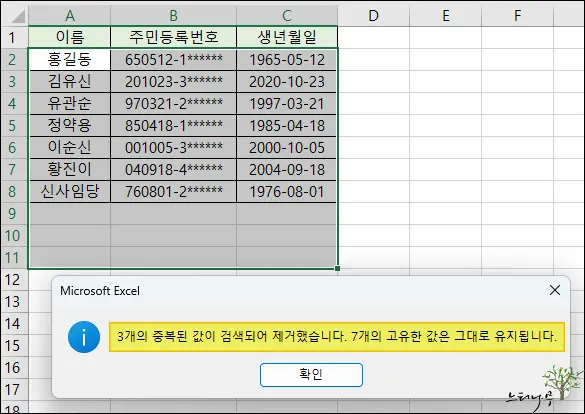585x414 pixels.
Task: Select the cell with 970321-2******
Action: tap(173, 103)
